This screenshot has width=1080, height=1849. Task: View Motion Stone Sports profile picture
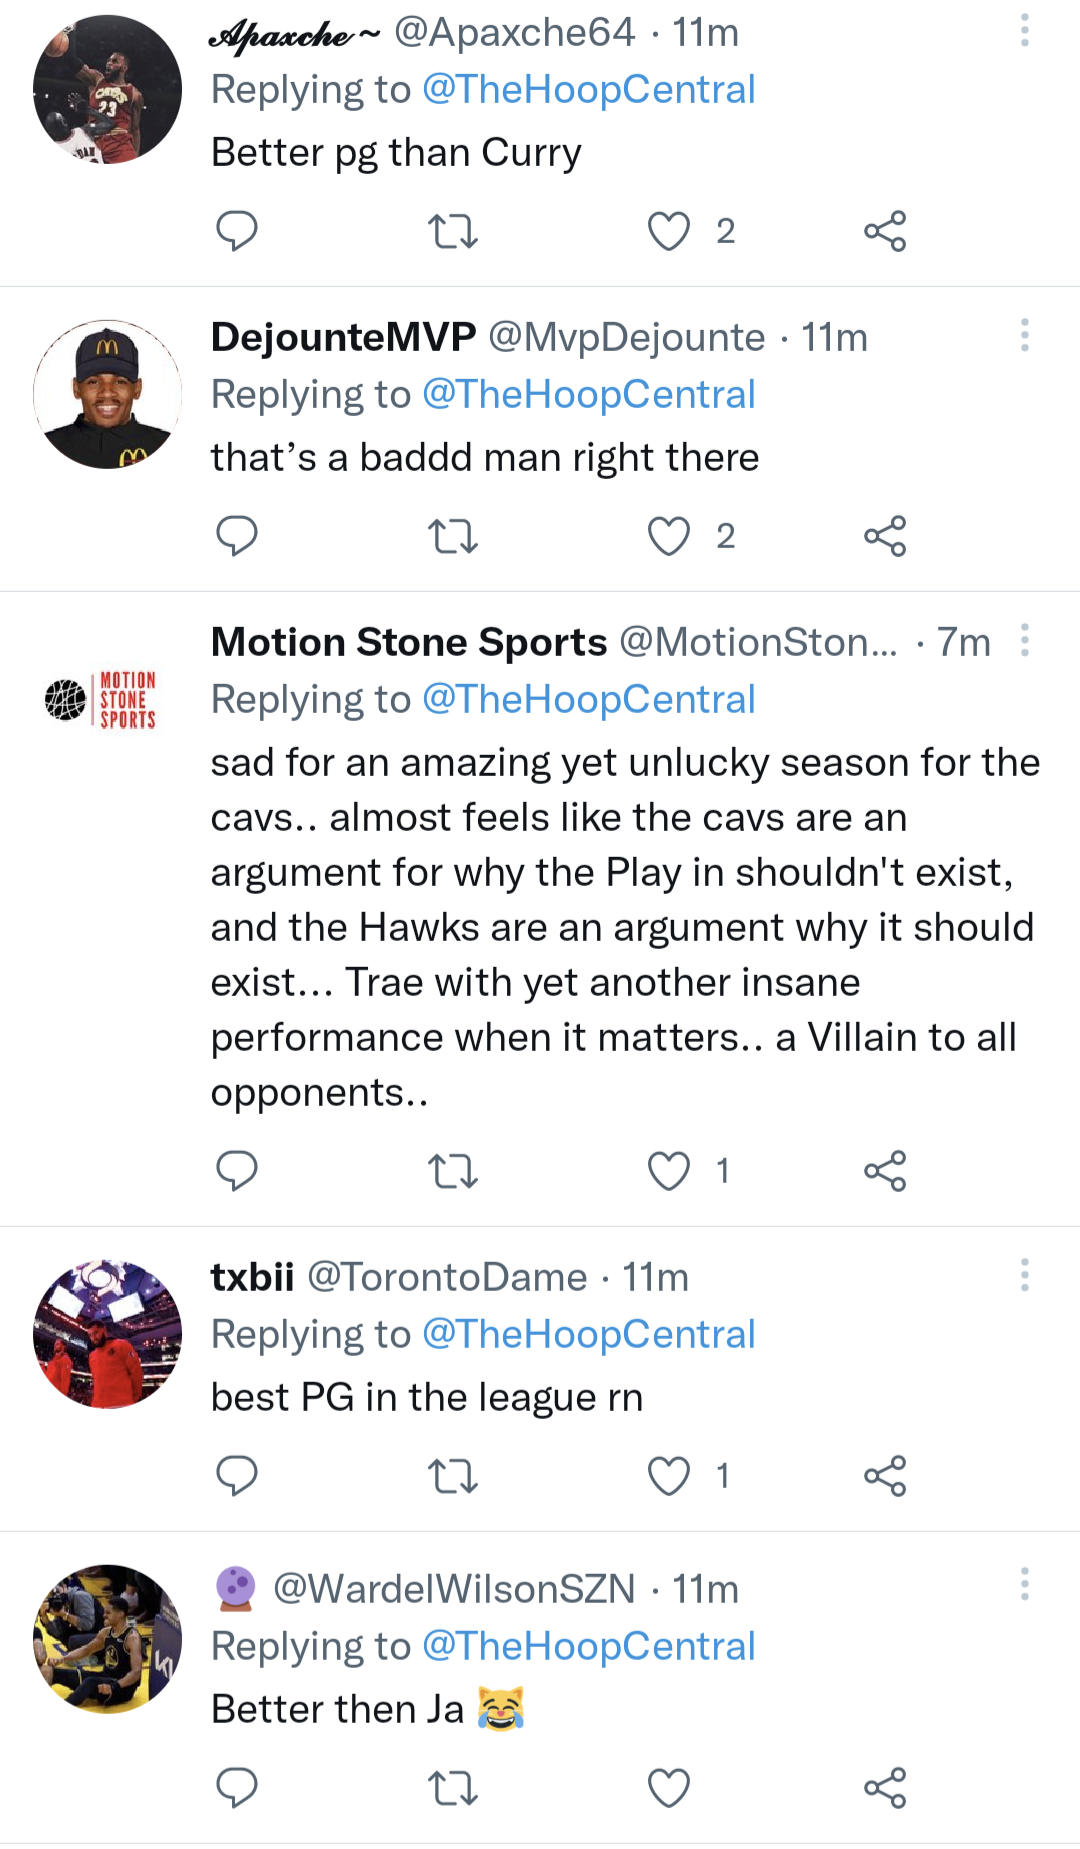pos(107,699)
